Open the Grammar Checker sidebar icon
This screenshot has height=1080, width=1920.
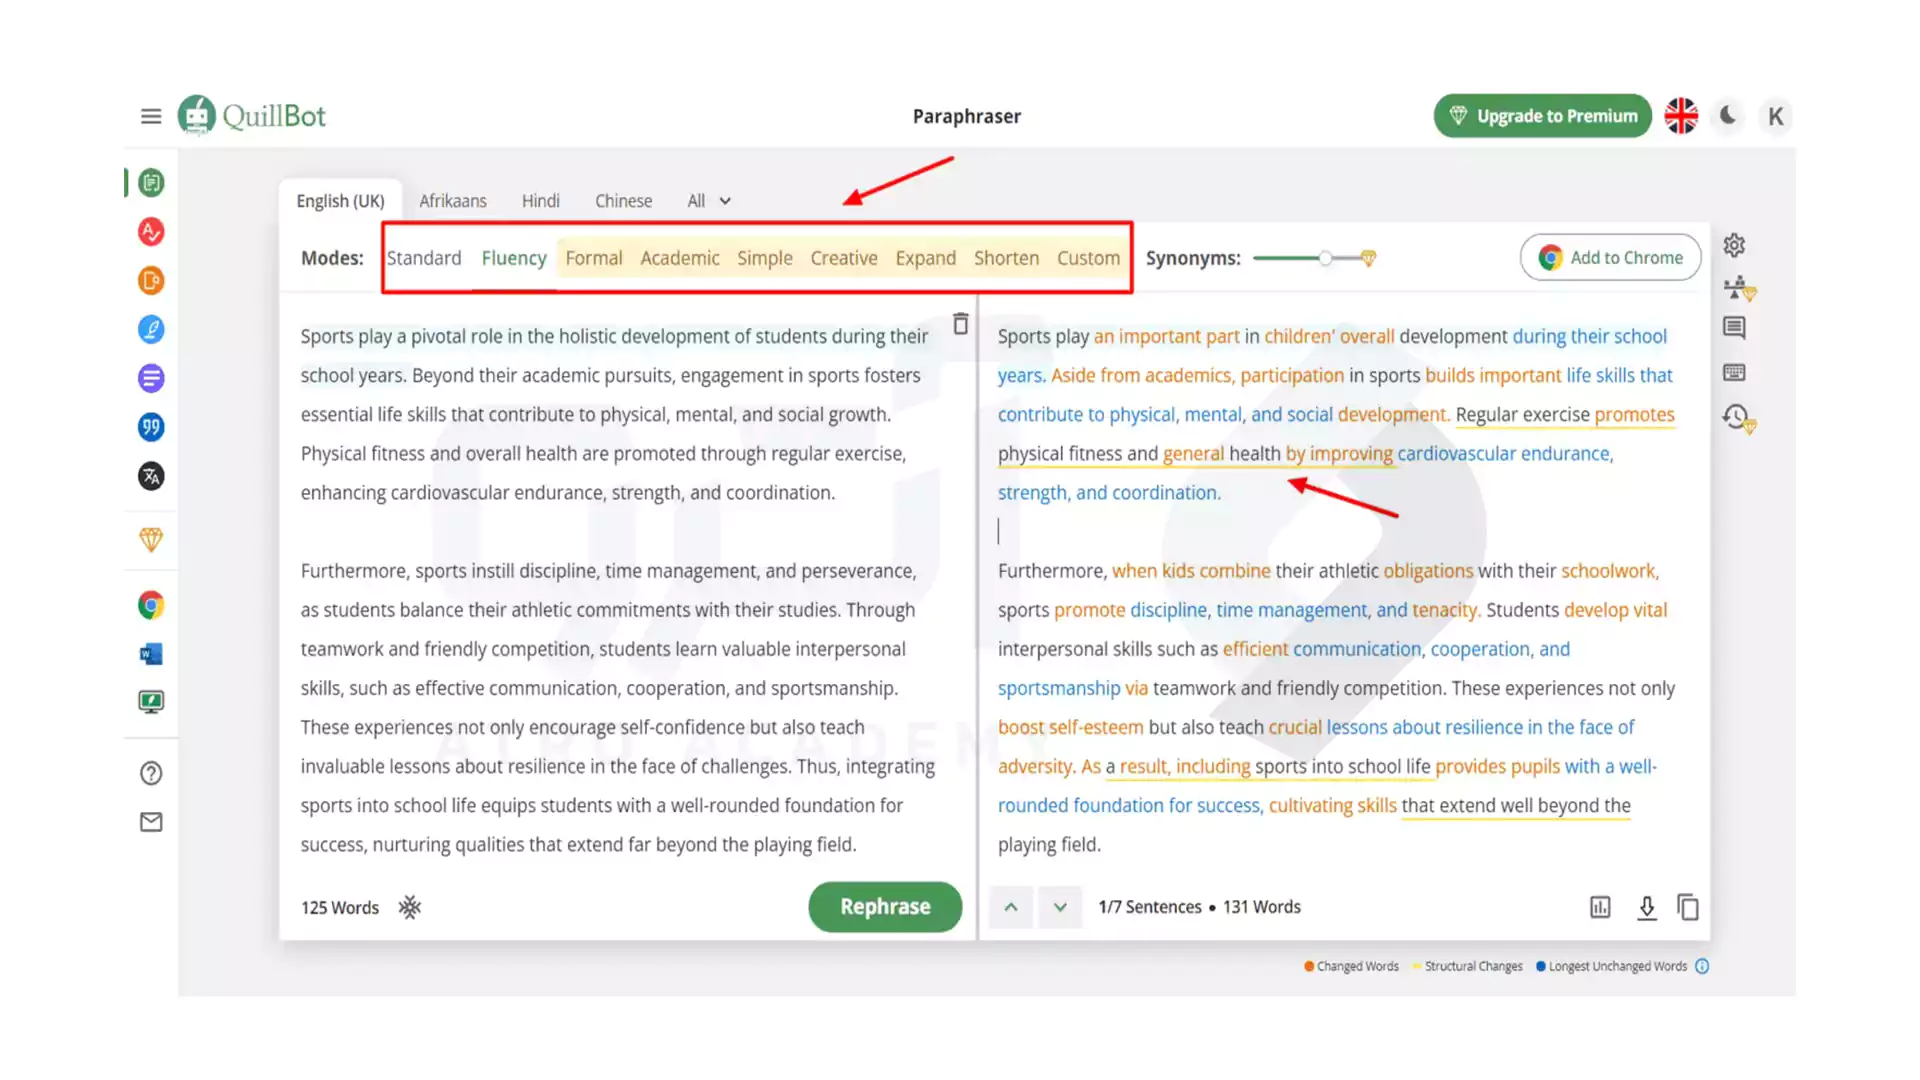[151, 232]
